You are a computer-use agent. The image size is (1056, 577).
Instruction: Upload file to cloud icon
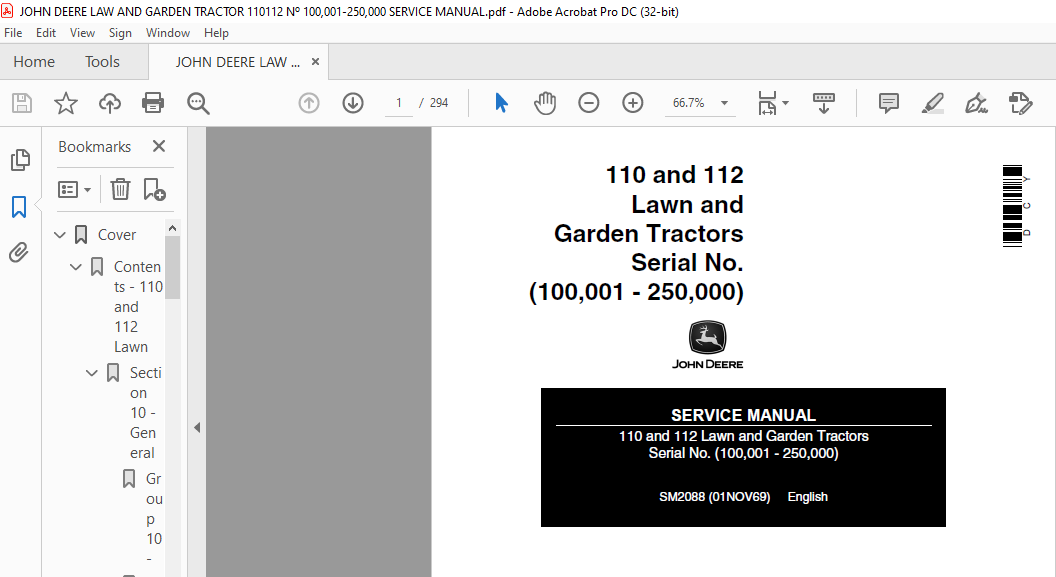point(110,103)
